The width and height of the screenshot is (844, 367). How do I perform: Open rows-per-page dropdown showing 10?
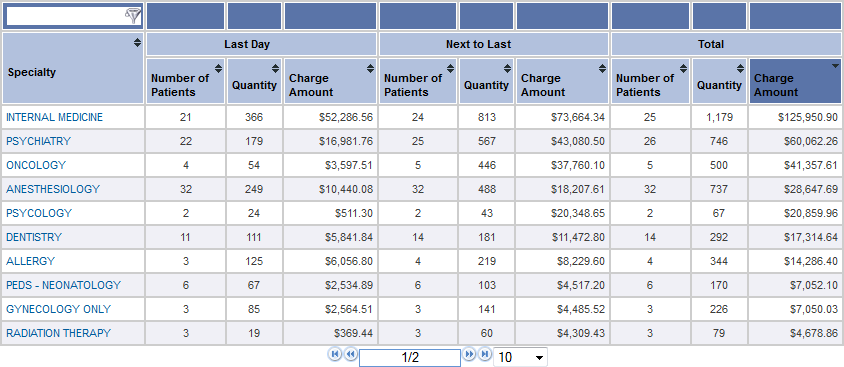[520, 357]
